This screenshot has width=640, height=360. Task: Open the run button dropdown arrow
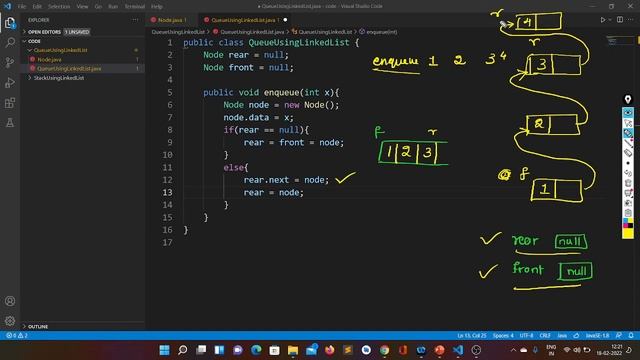pos(610,20)
